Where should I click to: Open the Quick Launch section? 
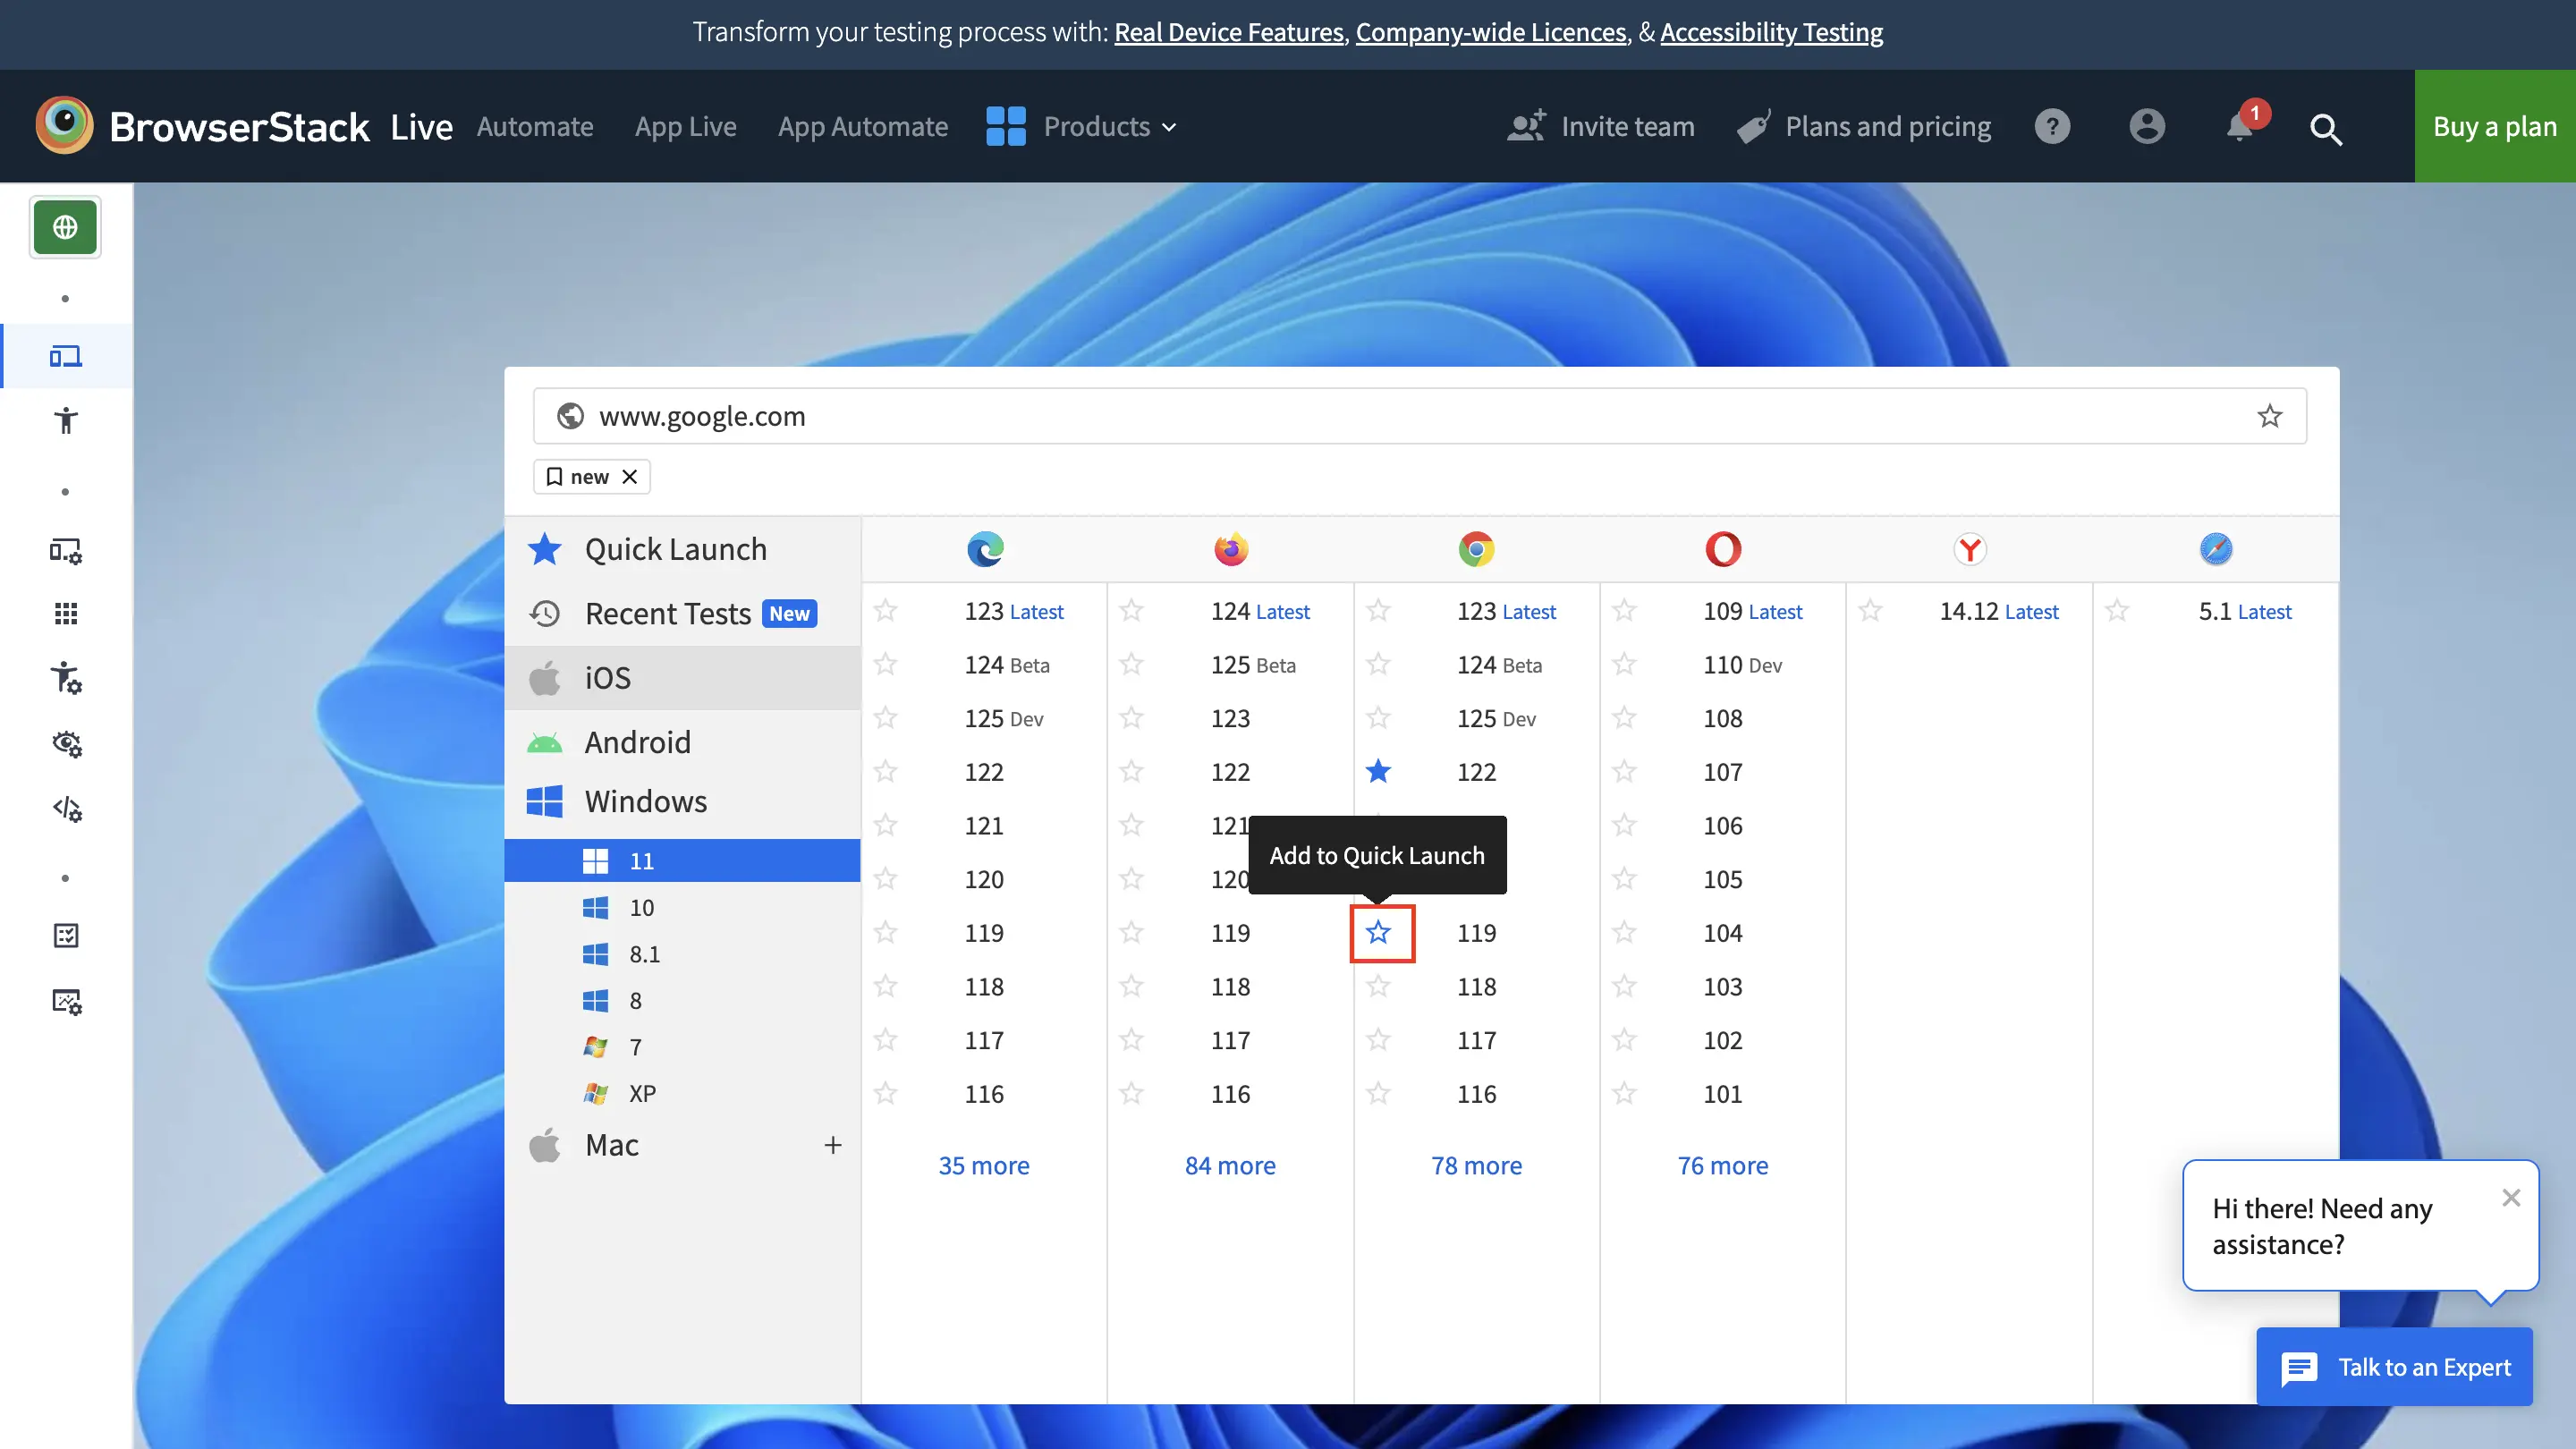(x=675, y=549)
